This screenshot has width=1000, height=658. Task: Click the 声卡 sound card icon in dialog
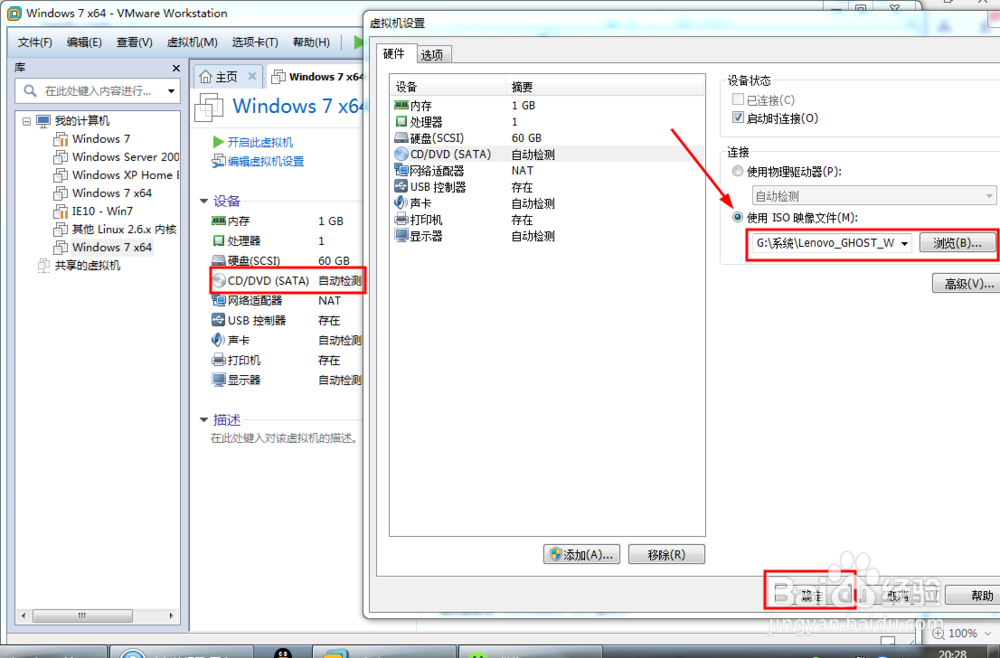pos(401,203)
